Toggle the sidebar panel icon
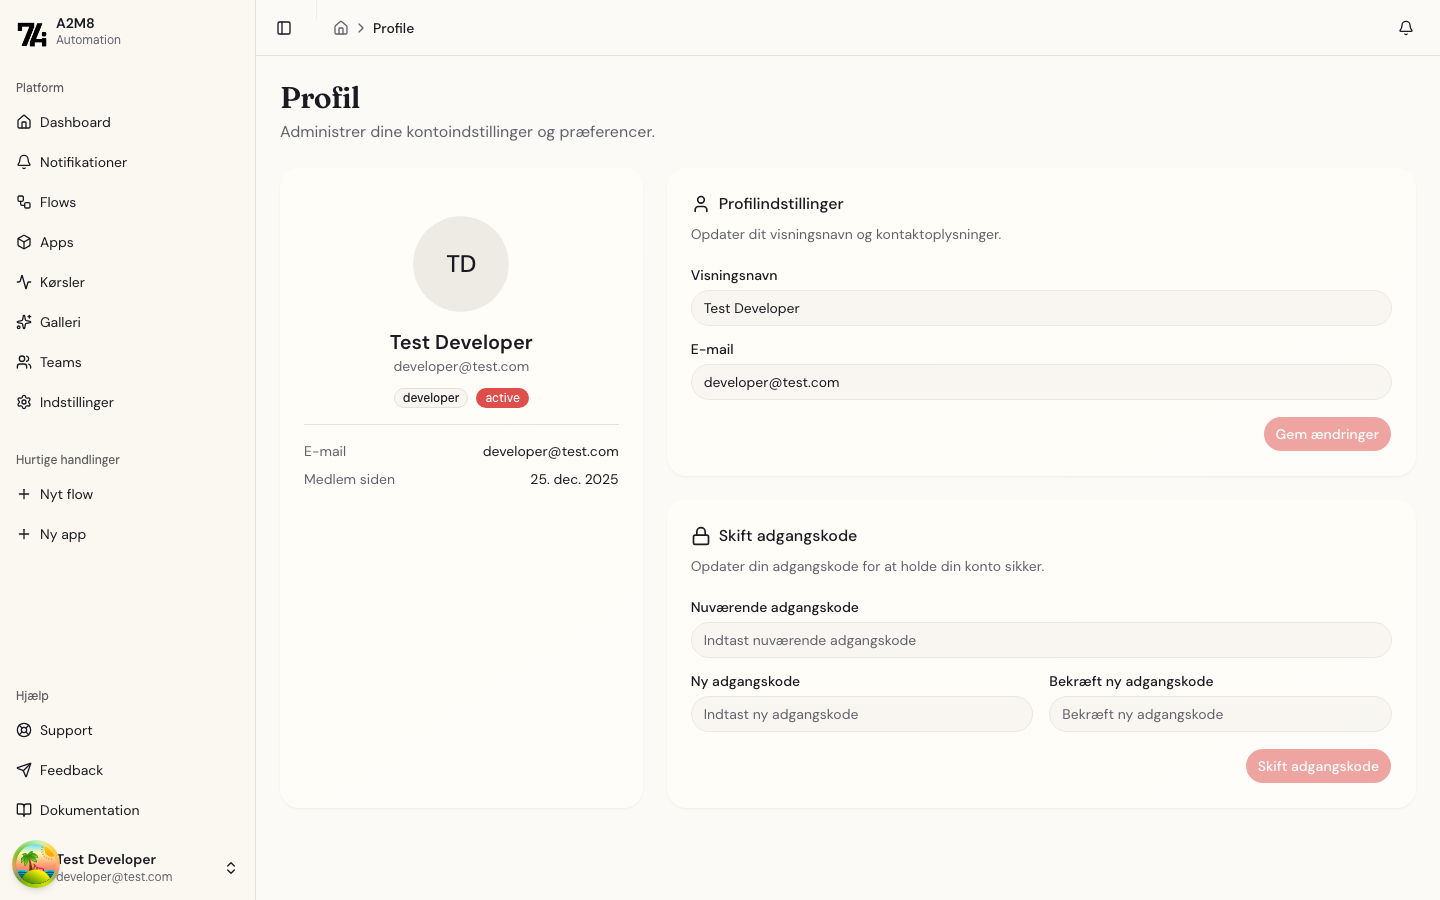The width and height of the screenshot is (1440, 900). [x=284, y=28]
